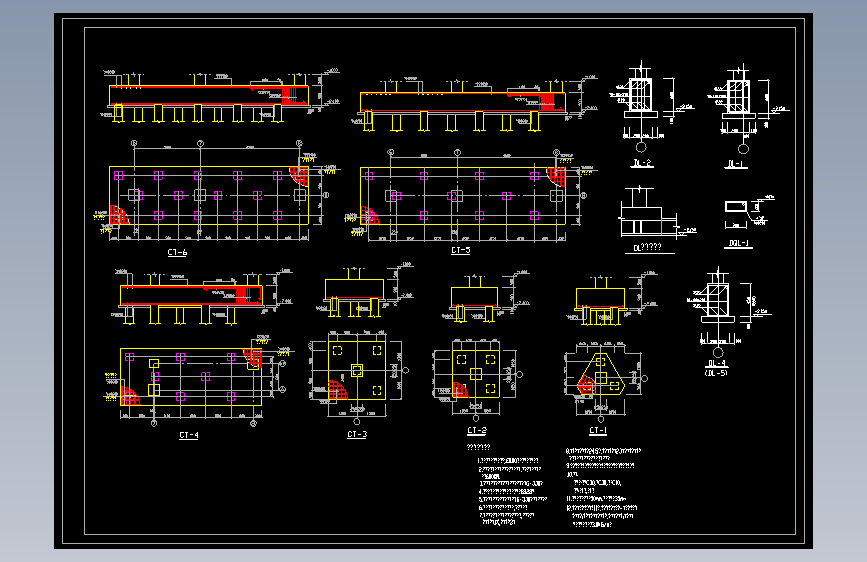The height and width of the screenshot is (562, 867).
Task: Select the CT-4 drawing title label
Action: pos(189,435)
